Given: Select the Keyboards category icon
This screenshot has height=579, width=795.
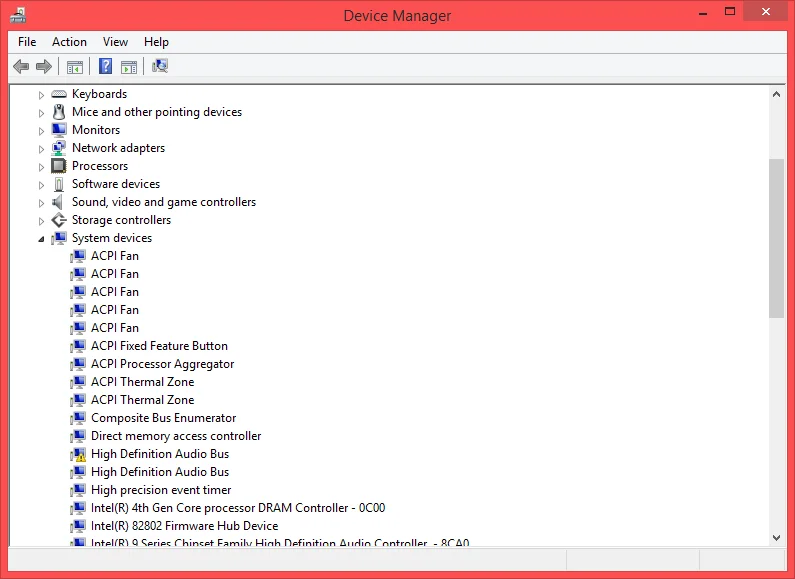Looking at the screenshot, I should click(x=59, y=94).
